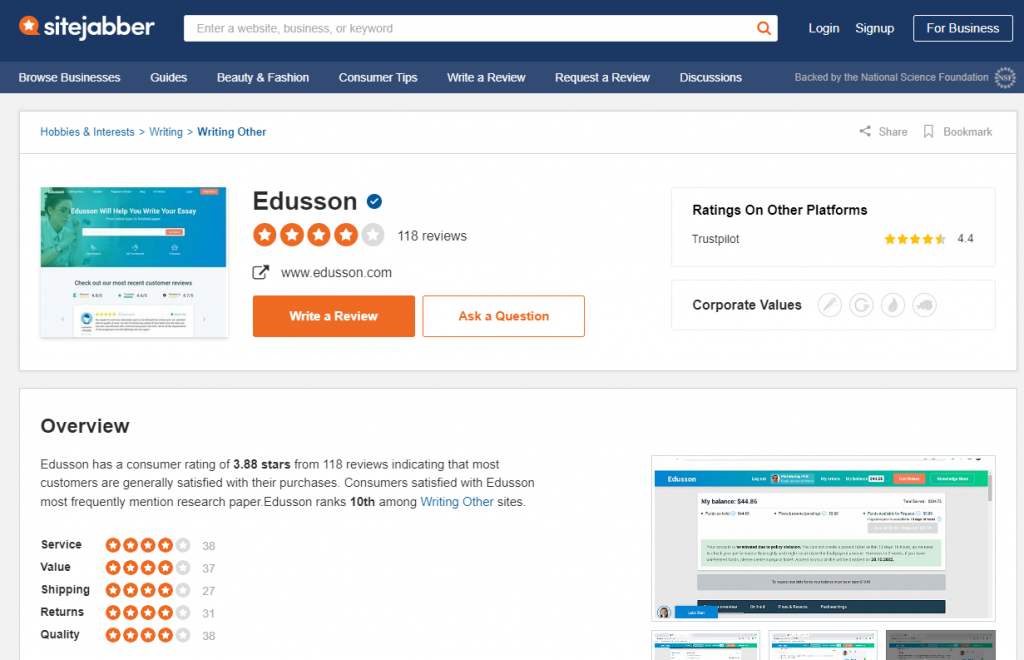Click the Share text link
Image resolution: width=1024 pixels, height=660 pixels.
(x=893, y=131)
